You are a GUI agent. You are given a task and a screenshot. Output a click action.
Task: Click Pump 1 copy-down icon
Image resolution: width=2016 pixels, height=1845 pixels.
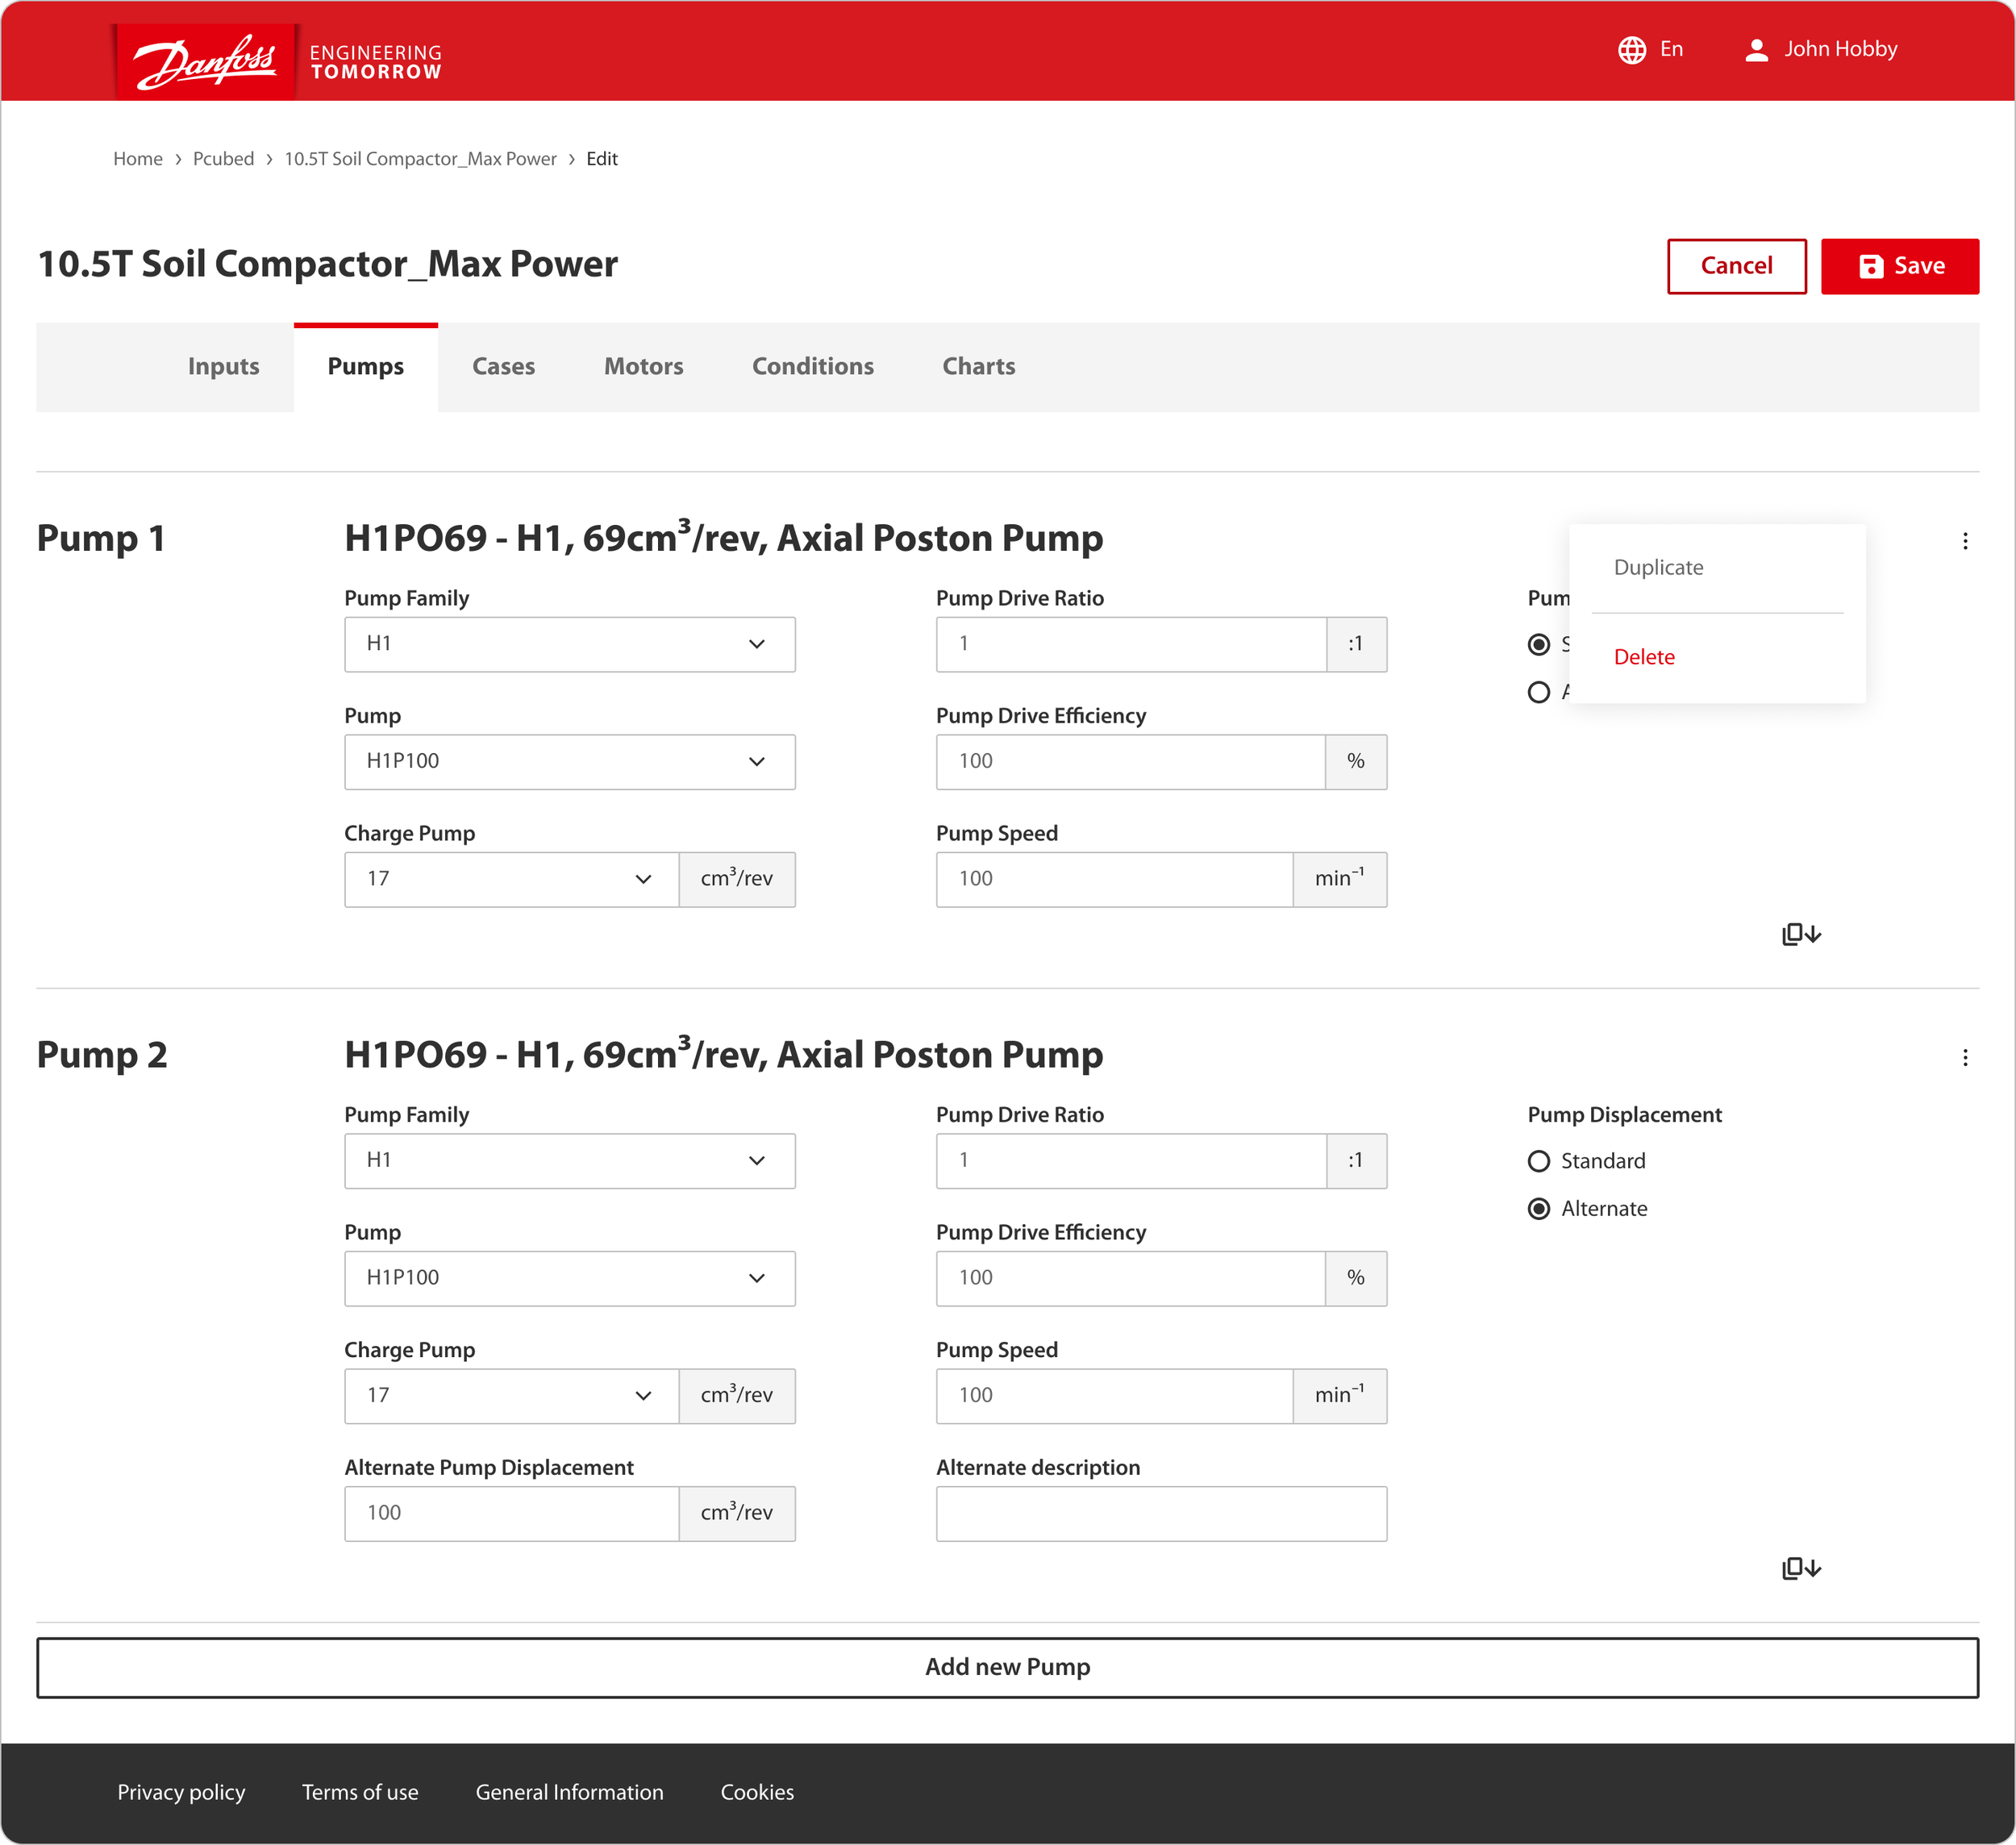pyautogui.click(x=1801, y=934)
